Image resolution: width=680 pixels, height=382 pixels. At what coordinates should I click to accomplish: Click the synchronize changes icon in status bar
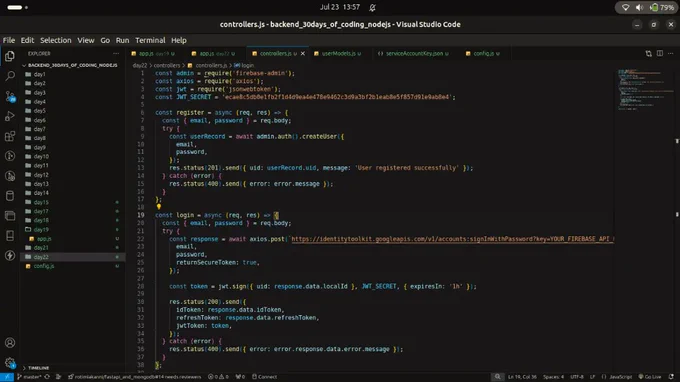[47, 377]
